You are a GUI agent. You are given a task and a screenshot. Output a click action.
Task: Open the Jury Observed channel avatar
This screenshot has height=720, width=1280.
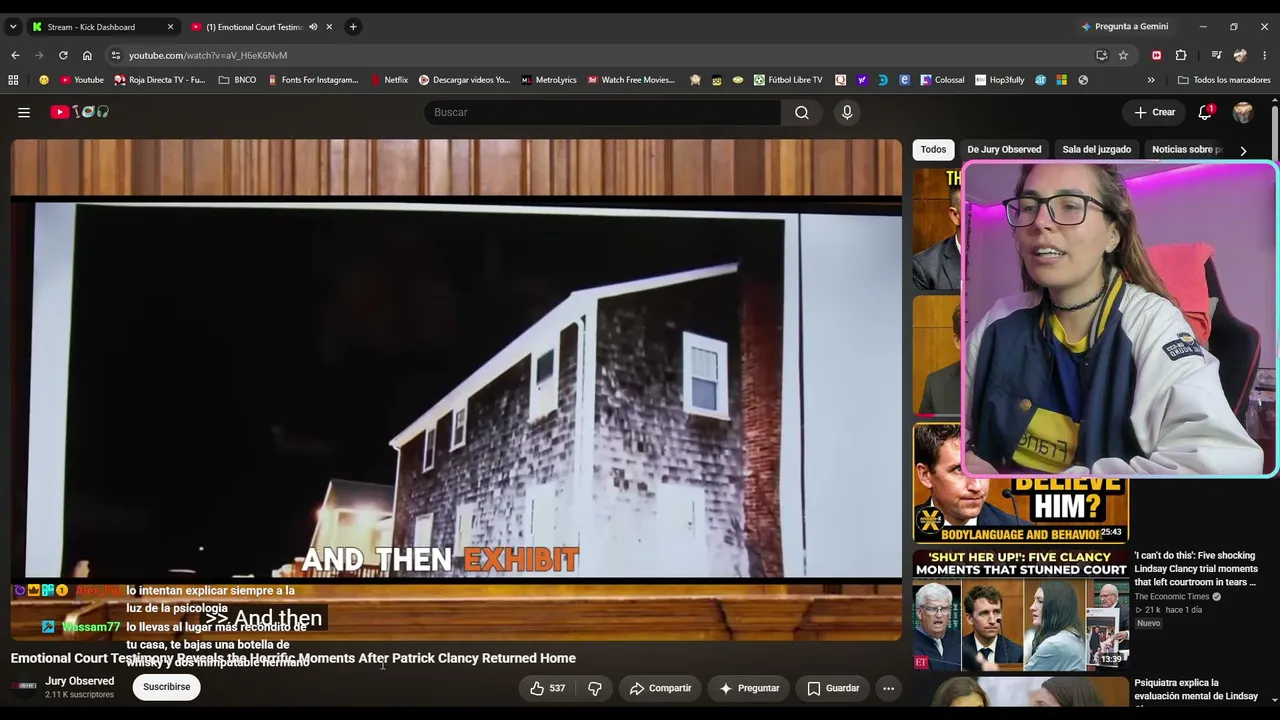(24, 687)
